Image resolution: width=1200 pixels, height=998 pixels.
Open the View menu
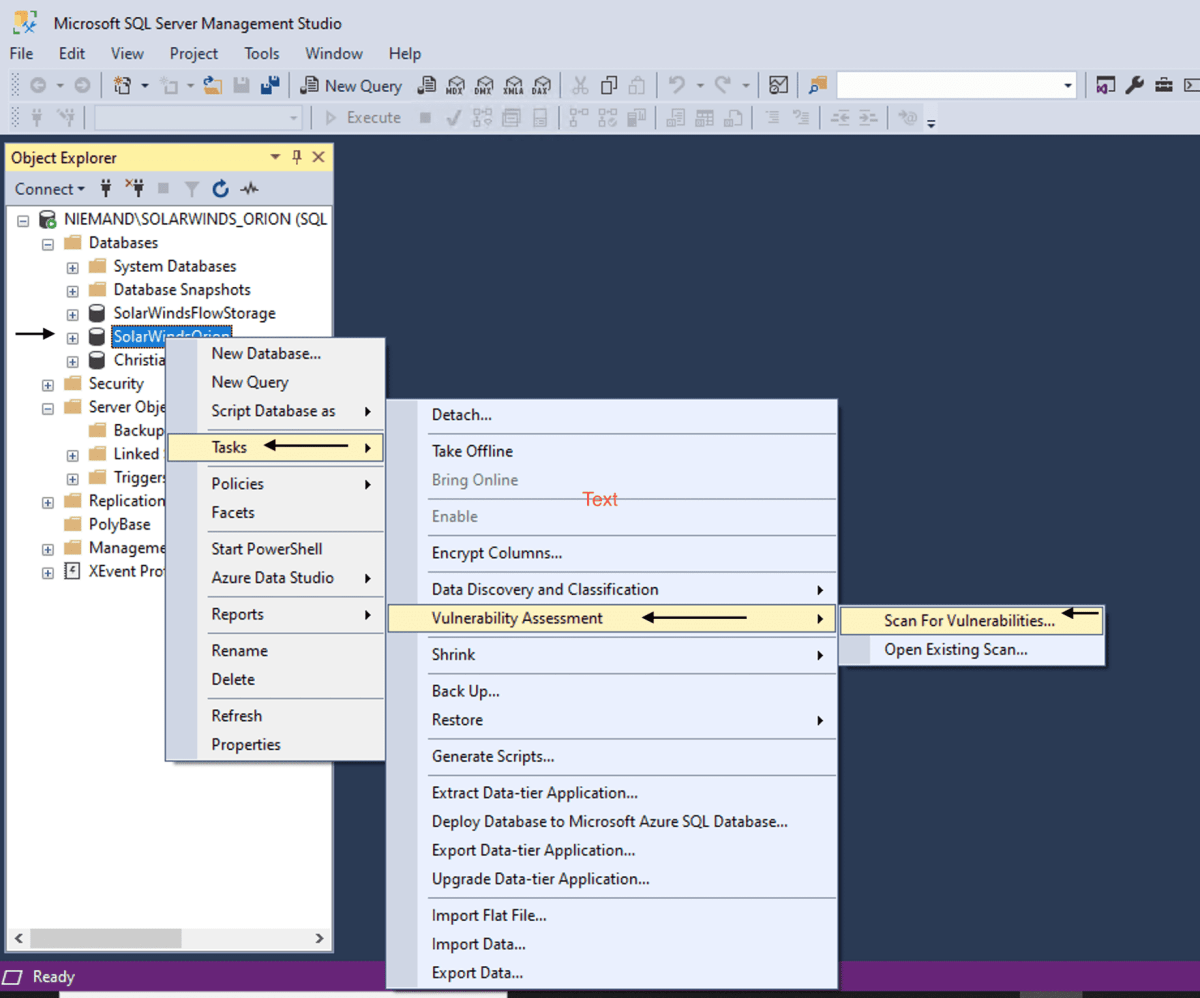[x=127, y=53]
